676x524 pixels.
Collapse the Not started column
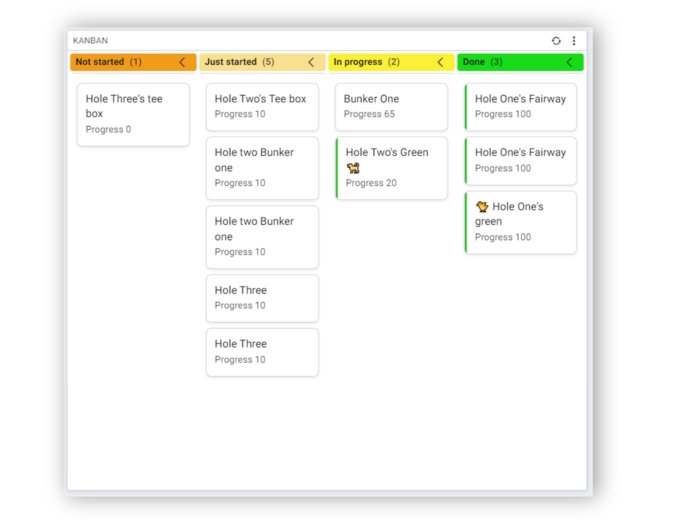coord(182,62)
